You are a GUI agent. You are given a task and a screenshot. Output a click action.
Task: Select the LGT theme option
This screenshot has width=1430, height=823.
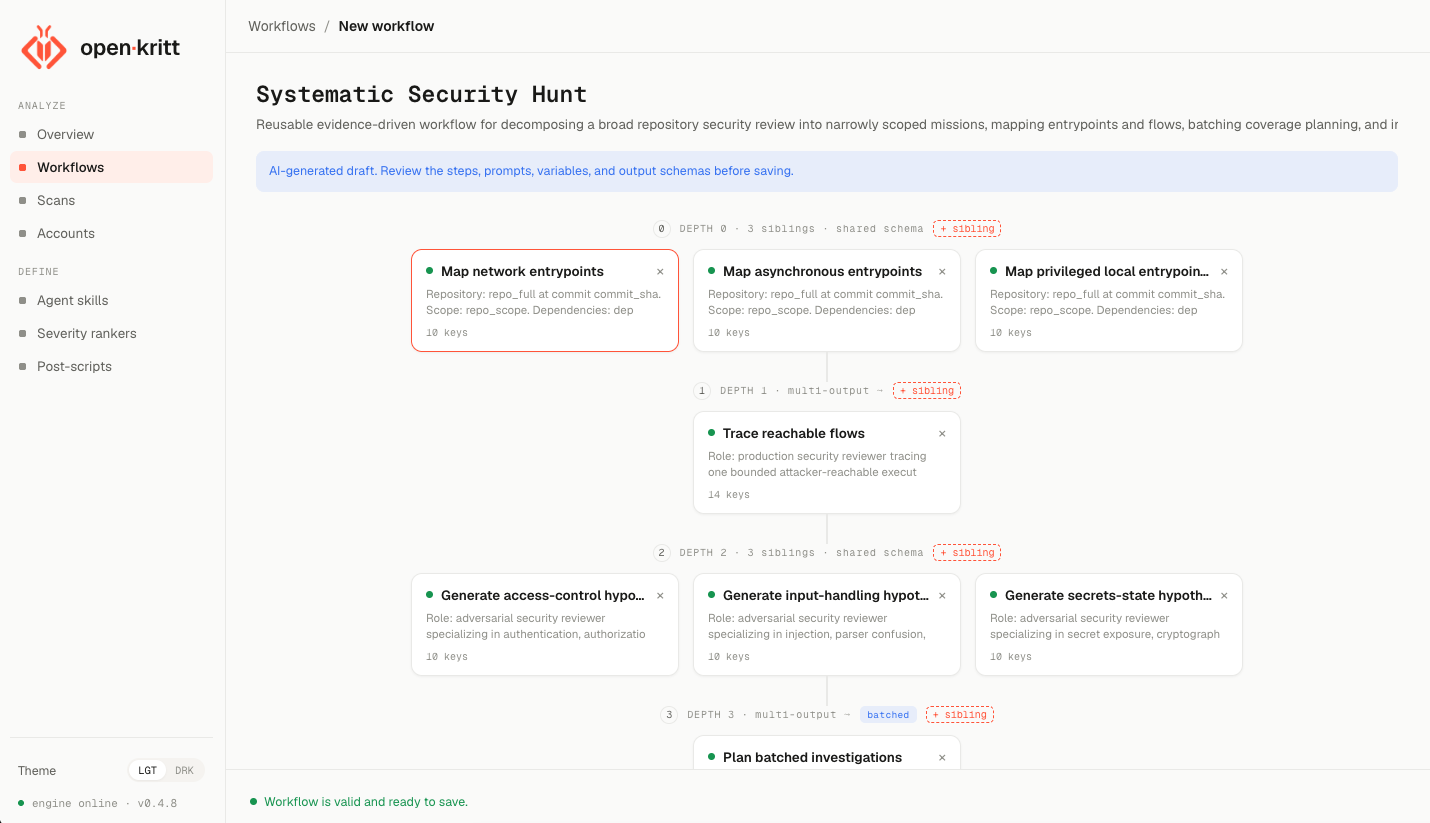[148, 771]
